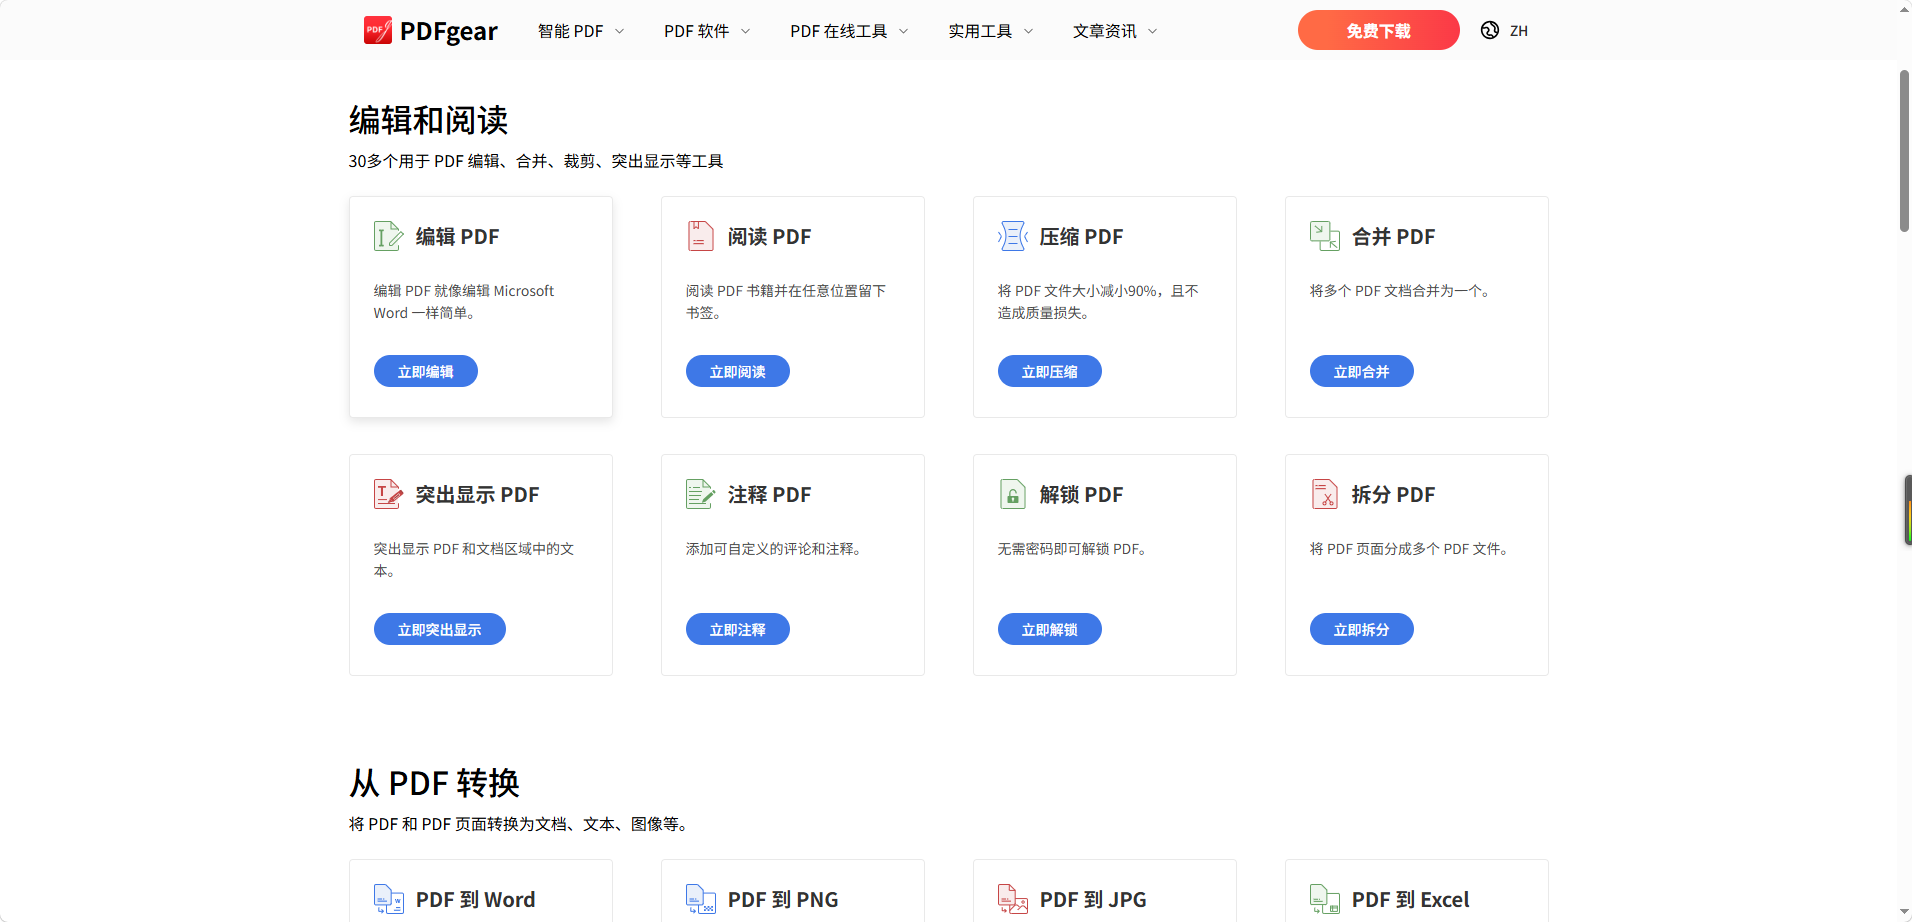Click the 免费下载 button
The width and height of the screenshot is (1912, 922).
[x=1378, y=30]
